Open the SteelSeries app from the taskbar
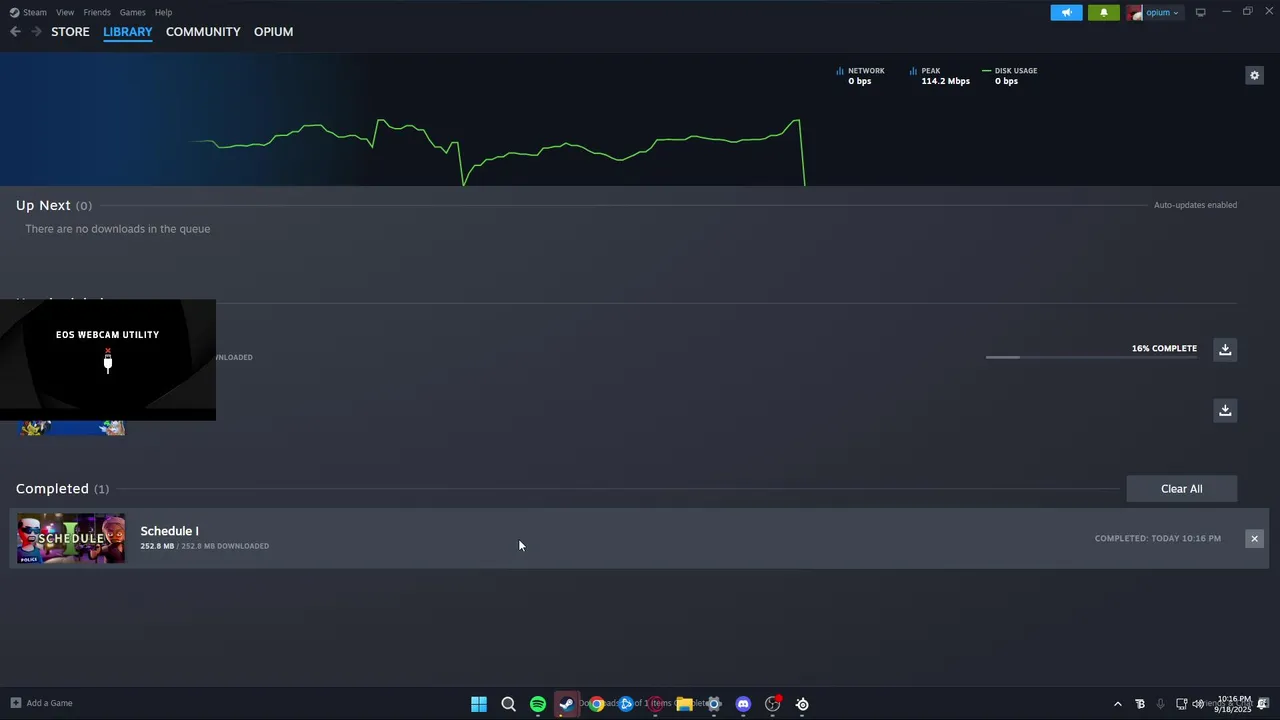Screen dimensions: 1280x720 pos(802,704)
